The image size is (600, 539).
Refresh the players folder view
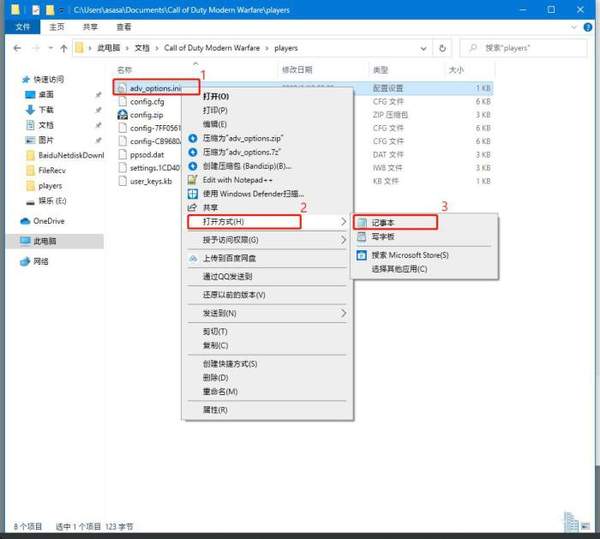tap(442, 48)
